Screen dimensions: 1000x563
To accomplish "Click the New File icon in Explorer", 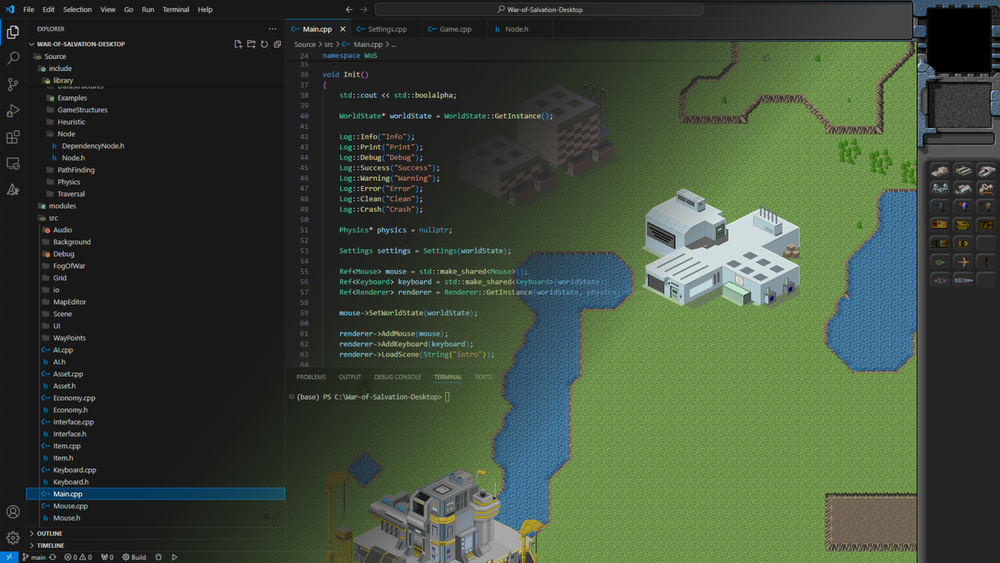I will pos(238,44).
